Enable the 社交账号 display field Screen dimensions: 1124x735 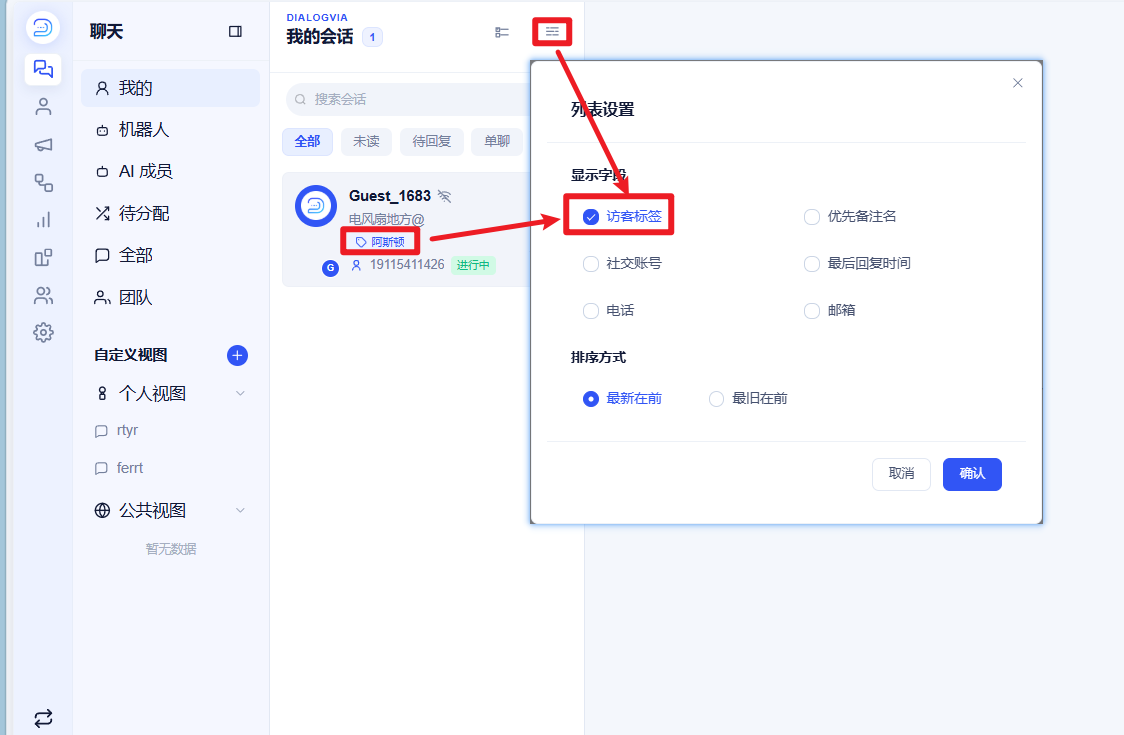coord(591,264)
